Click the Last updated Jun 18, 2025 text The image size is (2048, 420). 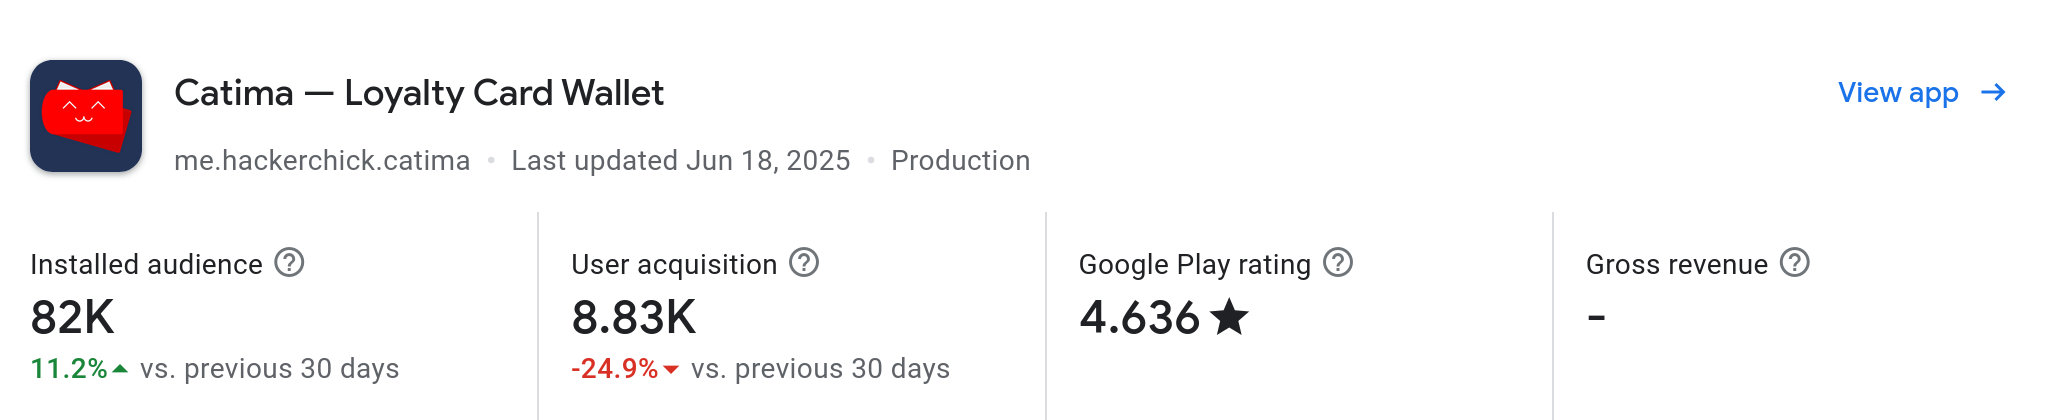click(681, 160)
